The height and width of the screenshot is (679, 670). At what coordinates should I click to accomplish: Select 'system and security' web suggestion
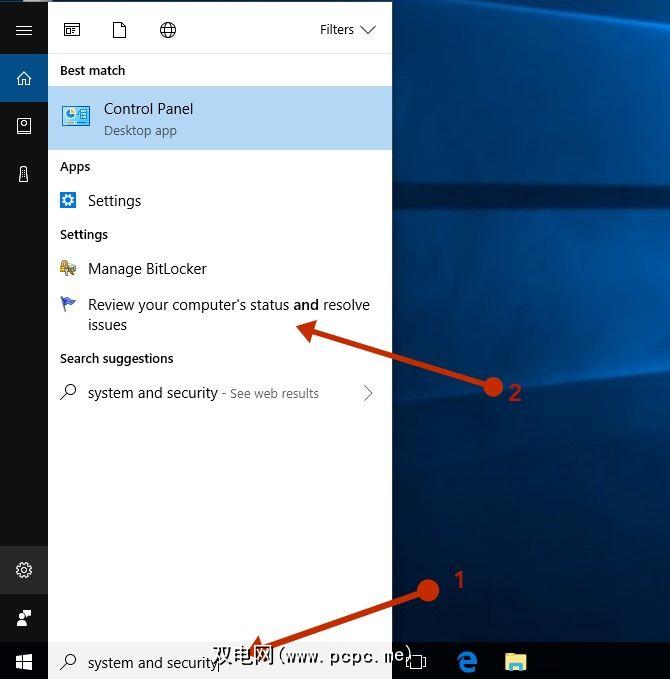point(220,393)
